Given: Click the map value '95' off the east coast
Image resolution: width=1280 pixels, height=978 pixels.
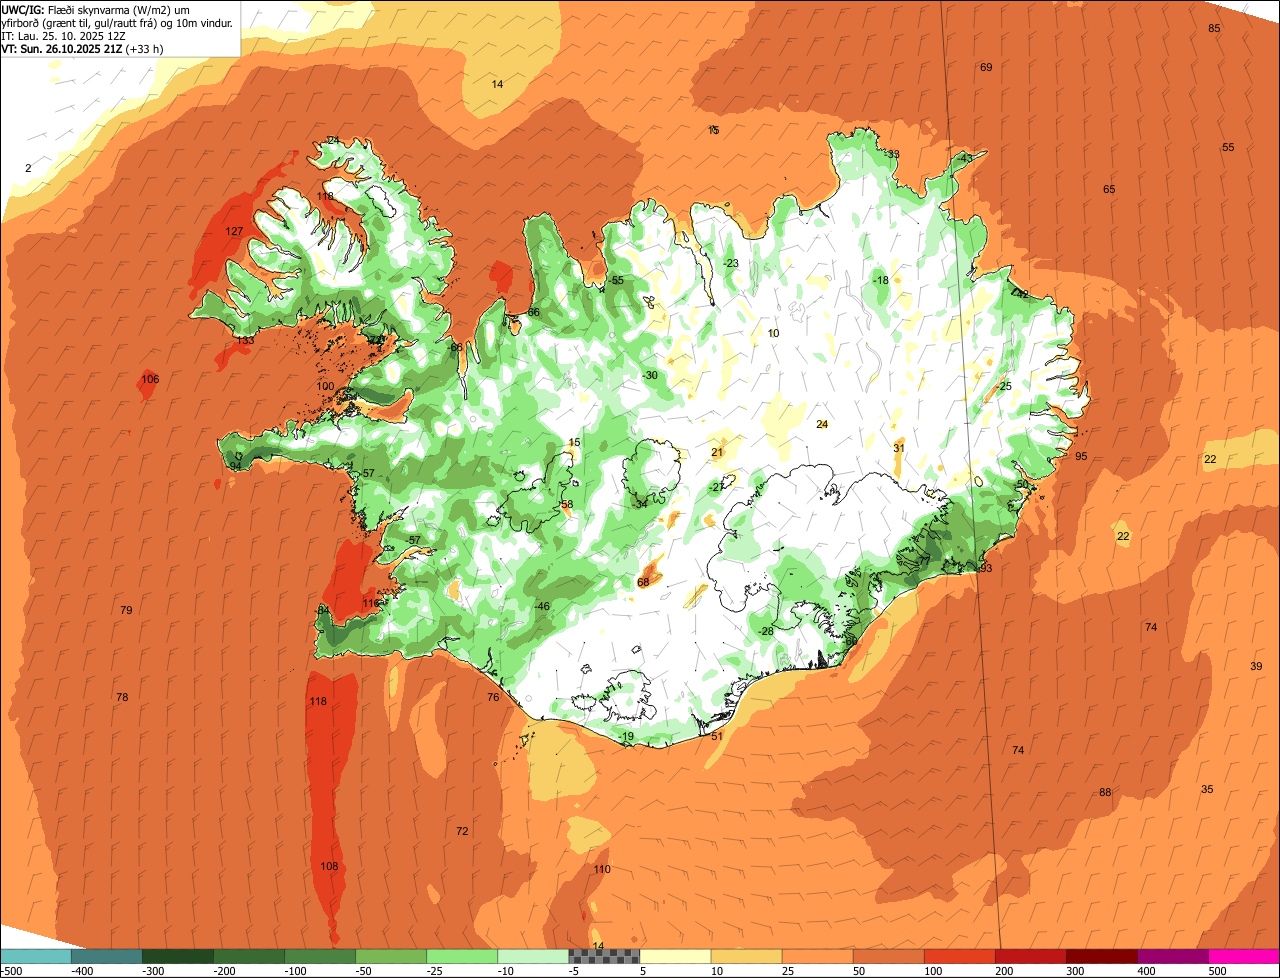Looking at the screenshot, I should [x=1081, y=456].
